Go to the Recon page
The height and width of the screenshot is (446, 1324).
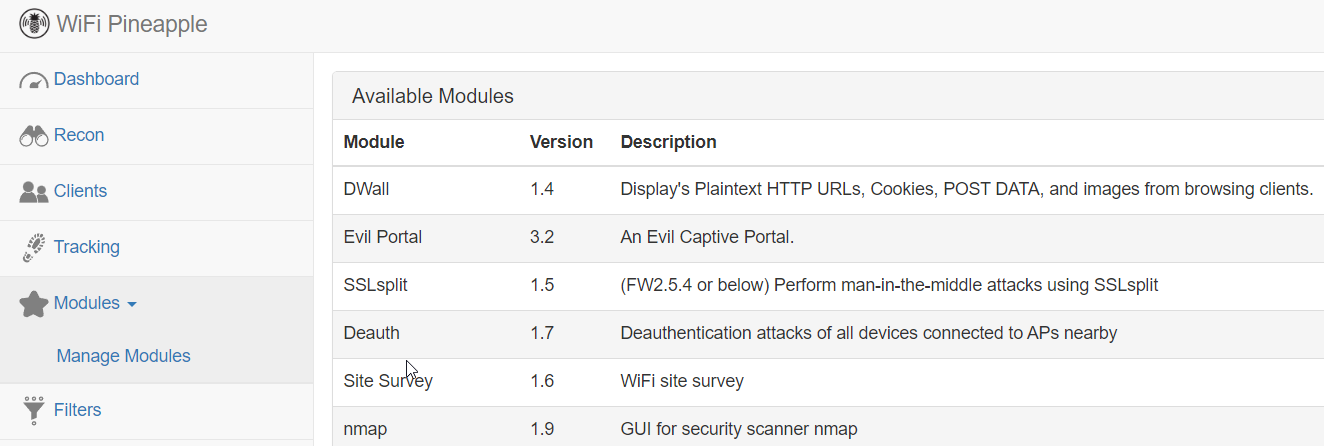79,135
